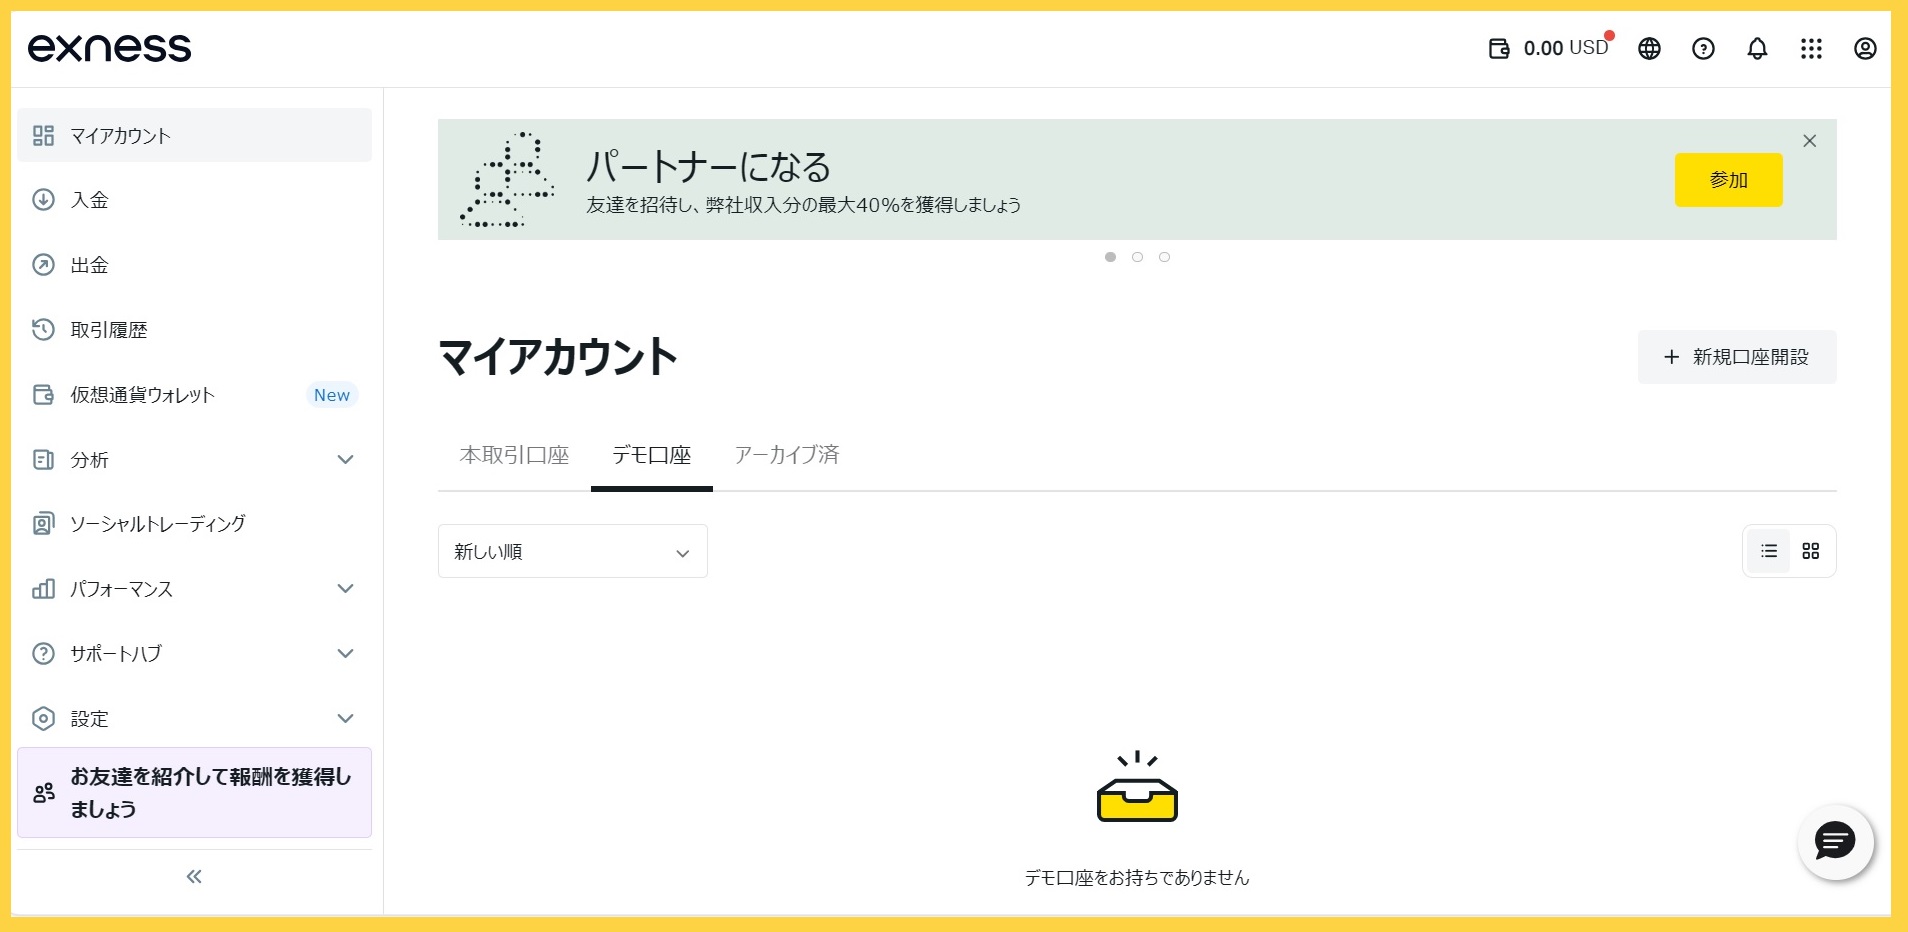The width and height of the screenshot is (1908, 932).
Task: Click the help question mark icon in header
Action: coord(1703,48)
